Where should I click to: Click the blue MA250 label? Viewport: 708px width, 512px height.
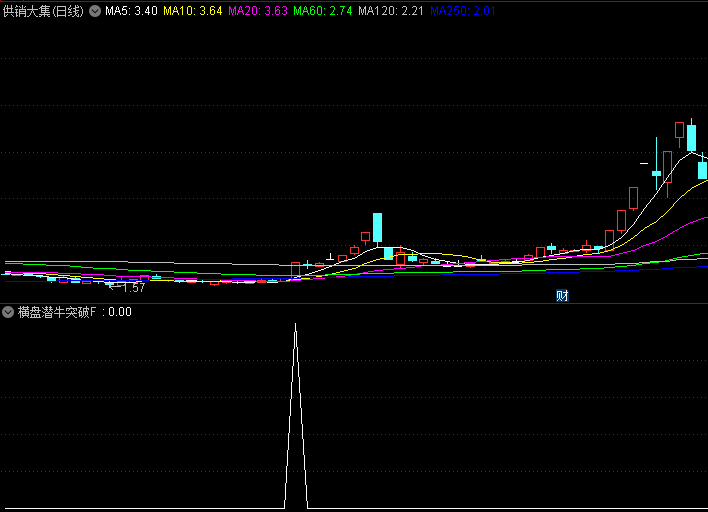(462, 11)
